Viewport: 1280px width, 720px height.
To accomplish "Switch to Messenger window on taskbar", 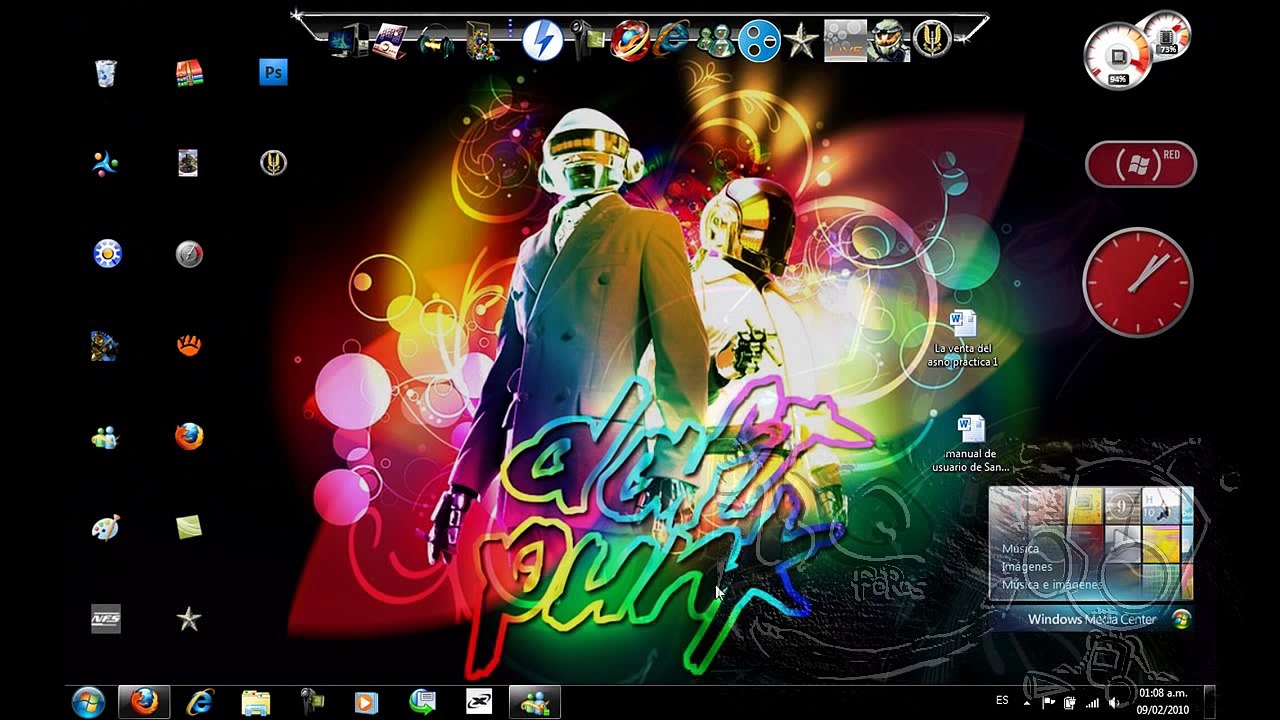I will [534, 702].
